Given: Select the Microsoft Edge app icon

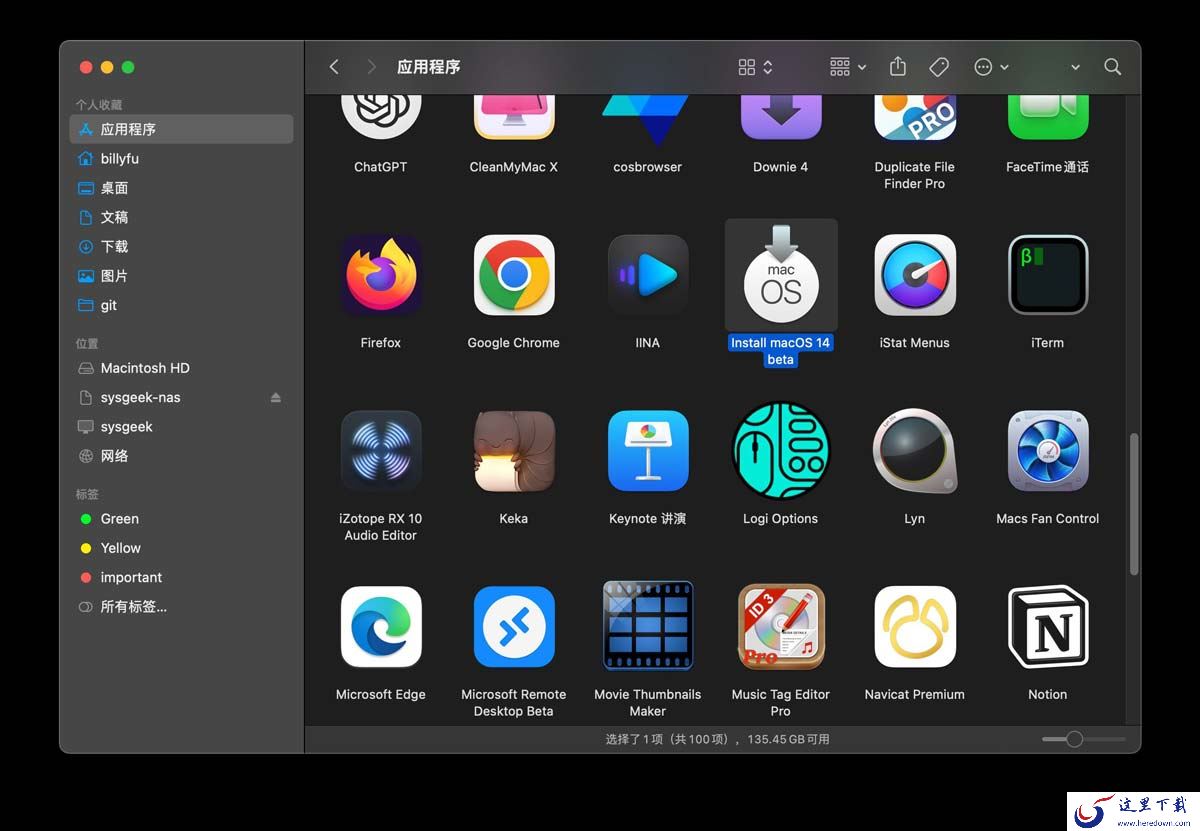Looking at the screenshot, I should coord(380,627).
